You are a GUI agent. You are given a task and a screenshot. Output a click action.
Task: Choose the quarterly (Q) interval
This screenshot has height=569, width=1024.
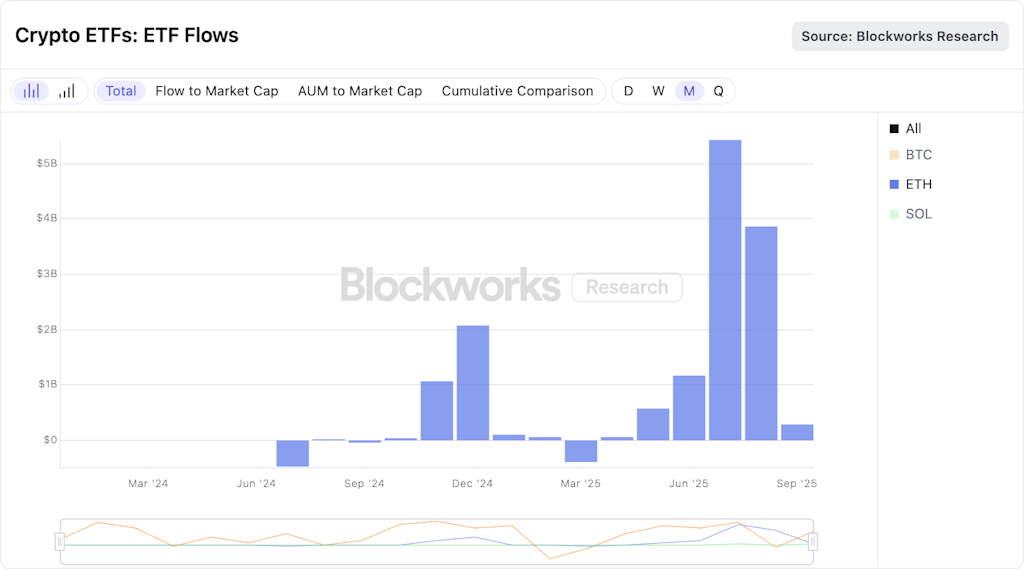[718, 91]
